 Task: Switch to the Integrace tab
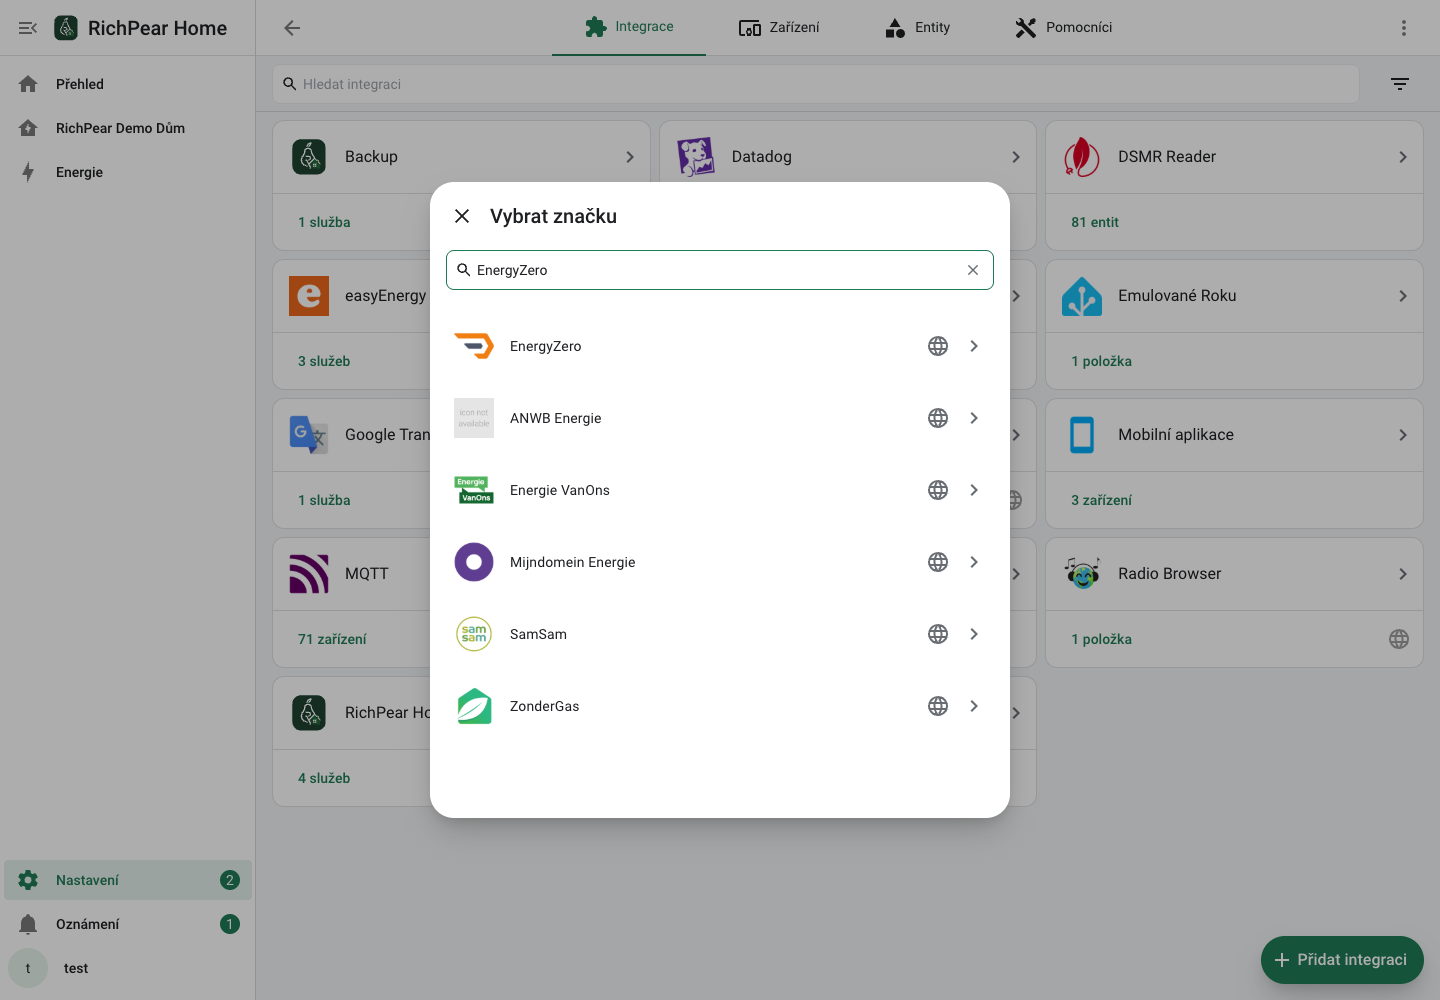pyautogui.click(x=629, y=27)
